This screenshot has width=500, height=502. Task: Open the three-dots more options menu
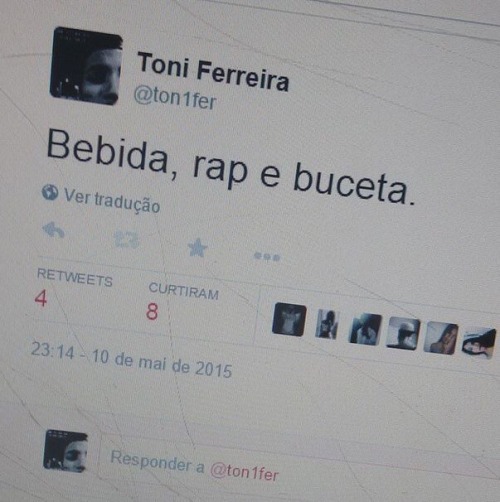[267, 257]
